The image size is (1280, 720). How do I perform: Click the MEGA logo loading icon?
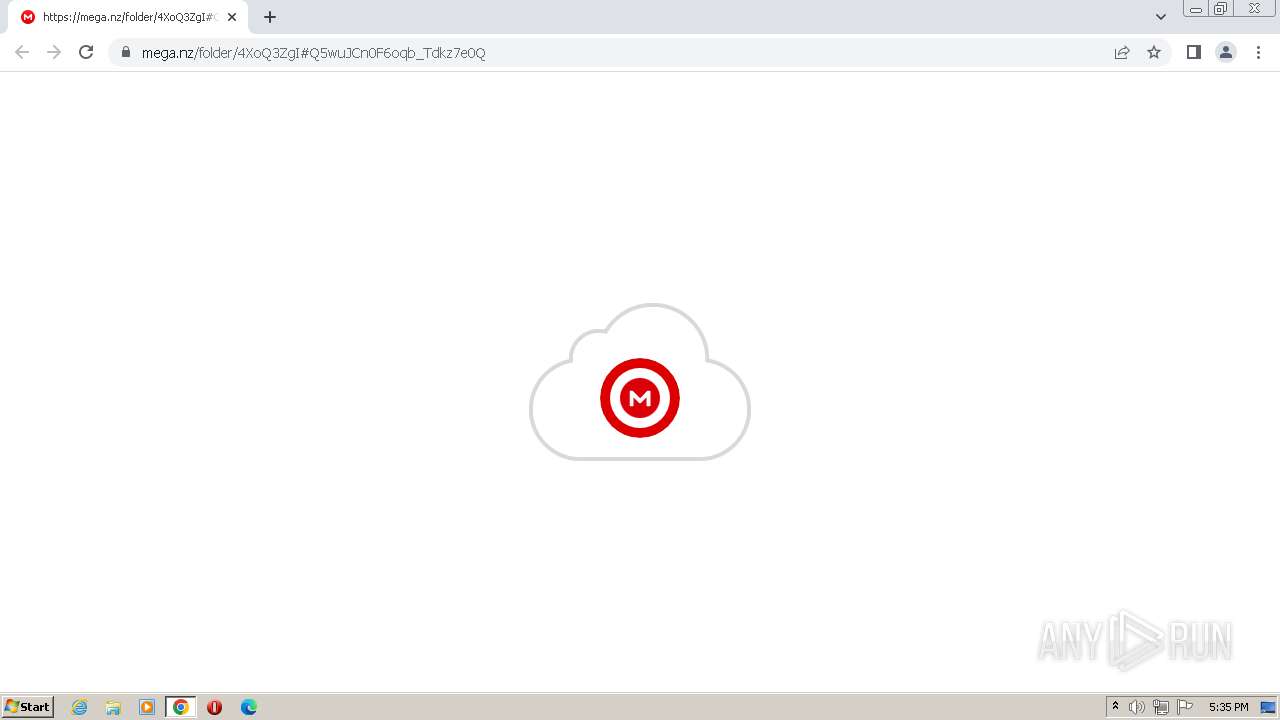(640, 398)
